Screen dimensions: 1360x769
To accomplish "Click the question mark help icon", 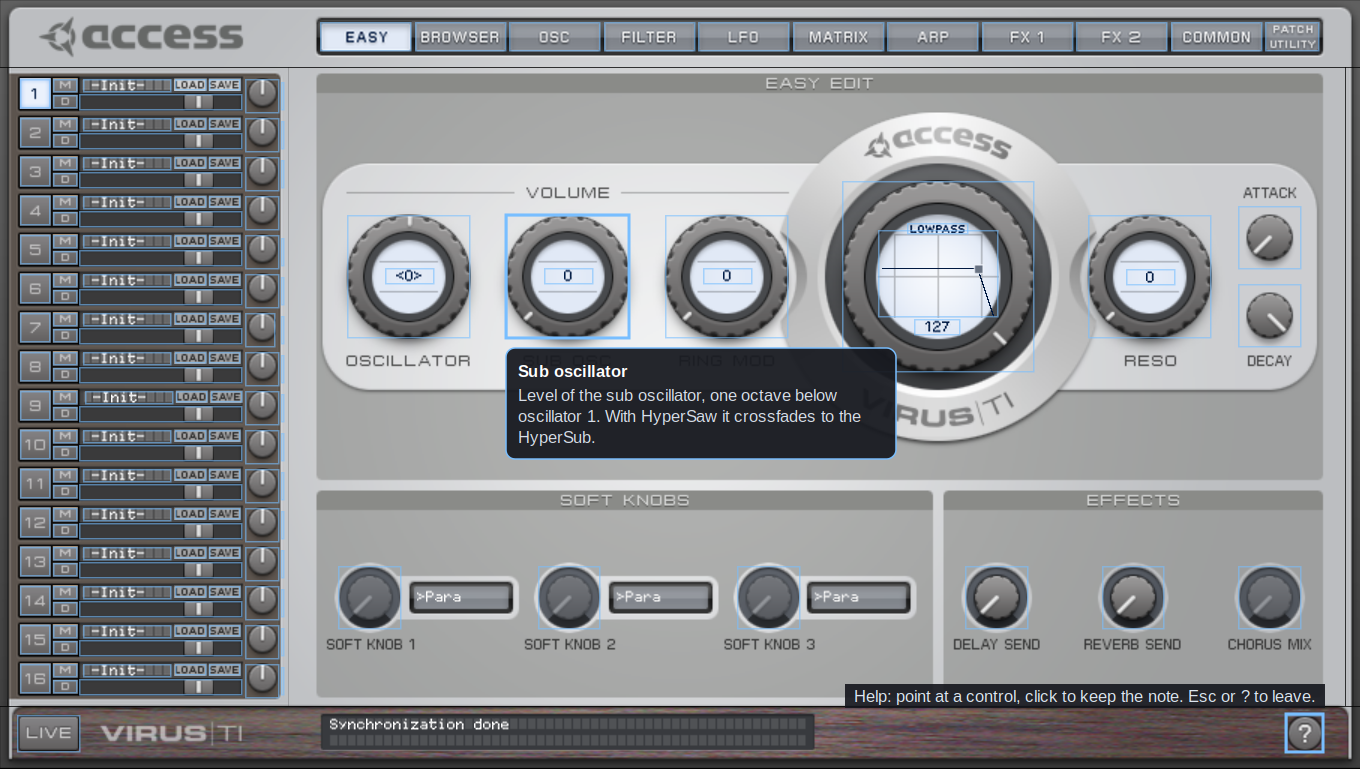I will (1304, 733).
